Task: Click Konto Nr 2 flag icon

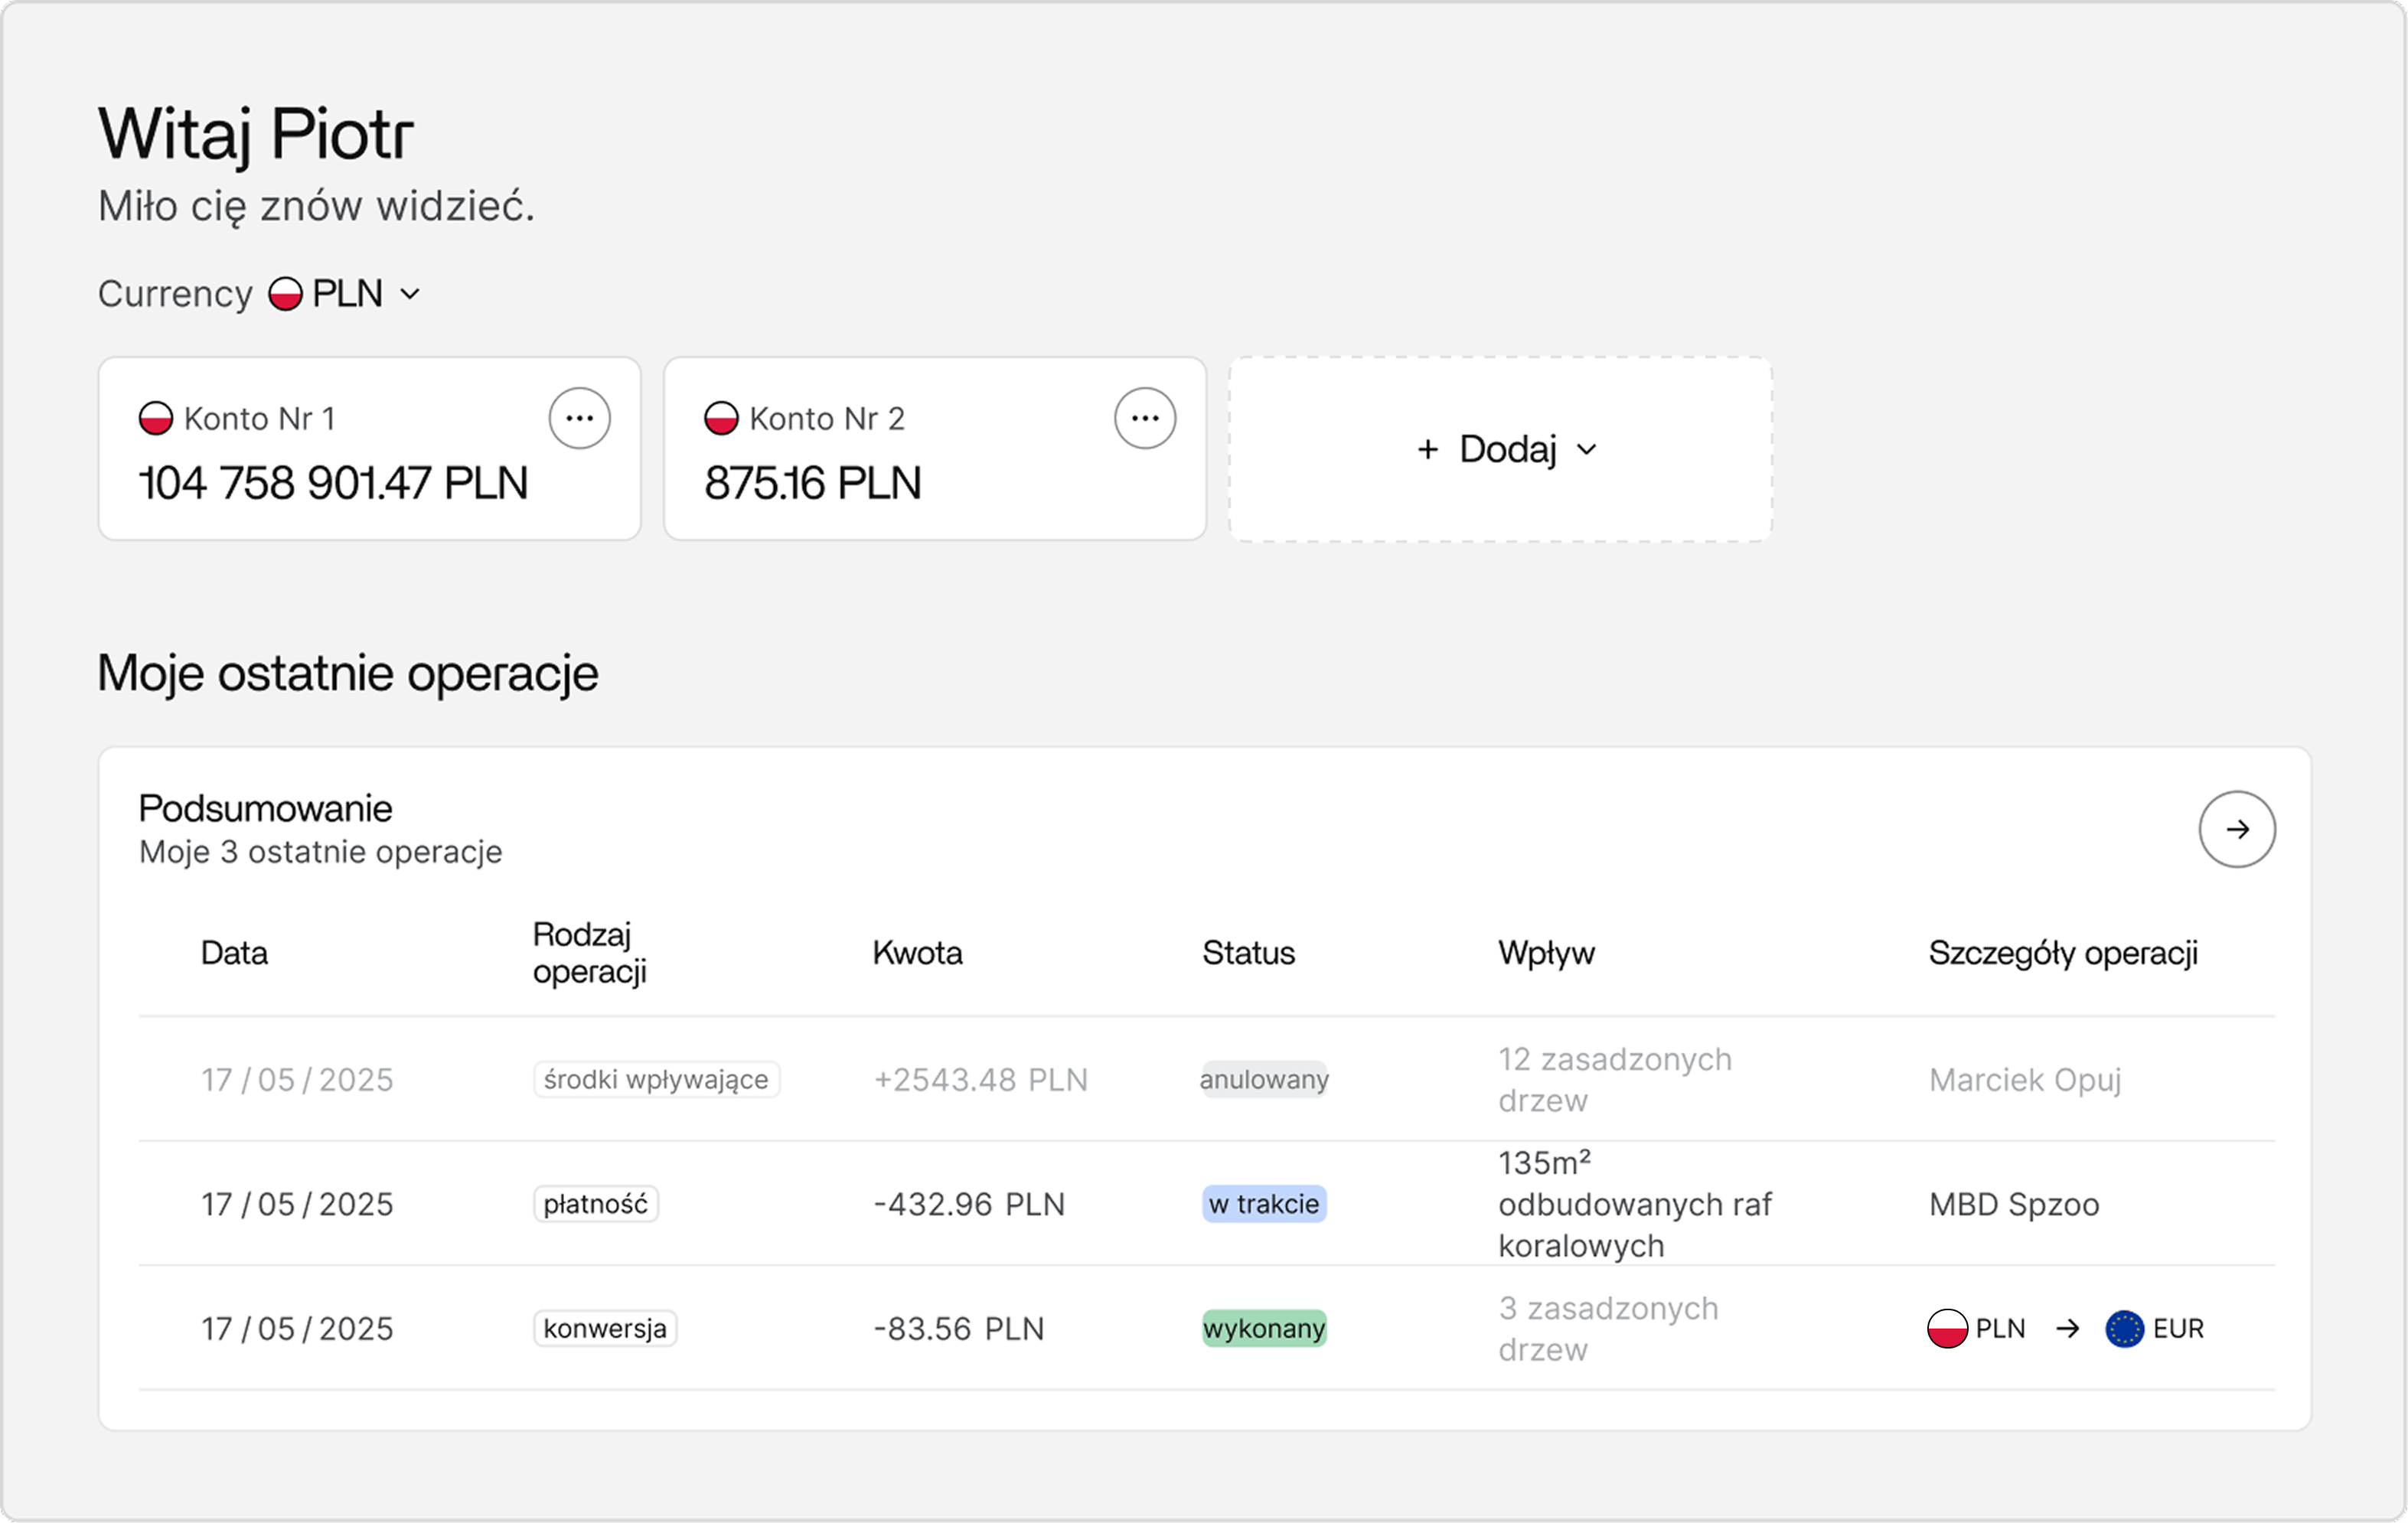Action: tap(721, 418)
